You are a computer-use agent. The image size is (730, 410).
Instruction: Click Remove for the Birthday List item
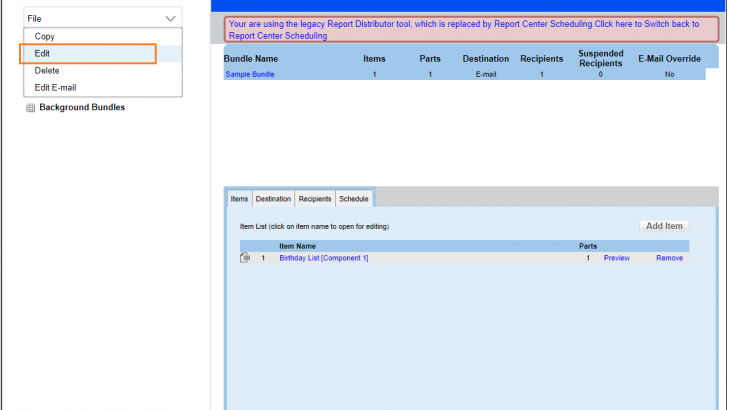pyautogui.click(x=669, y=258)
